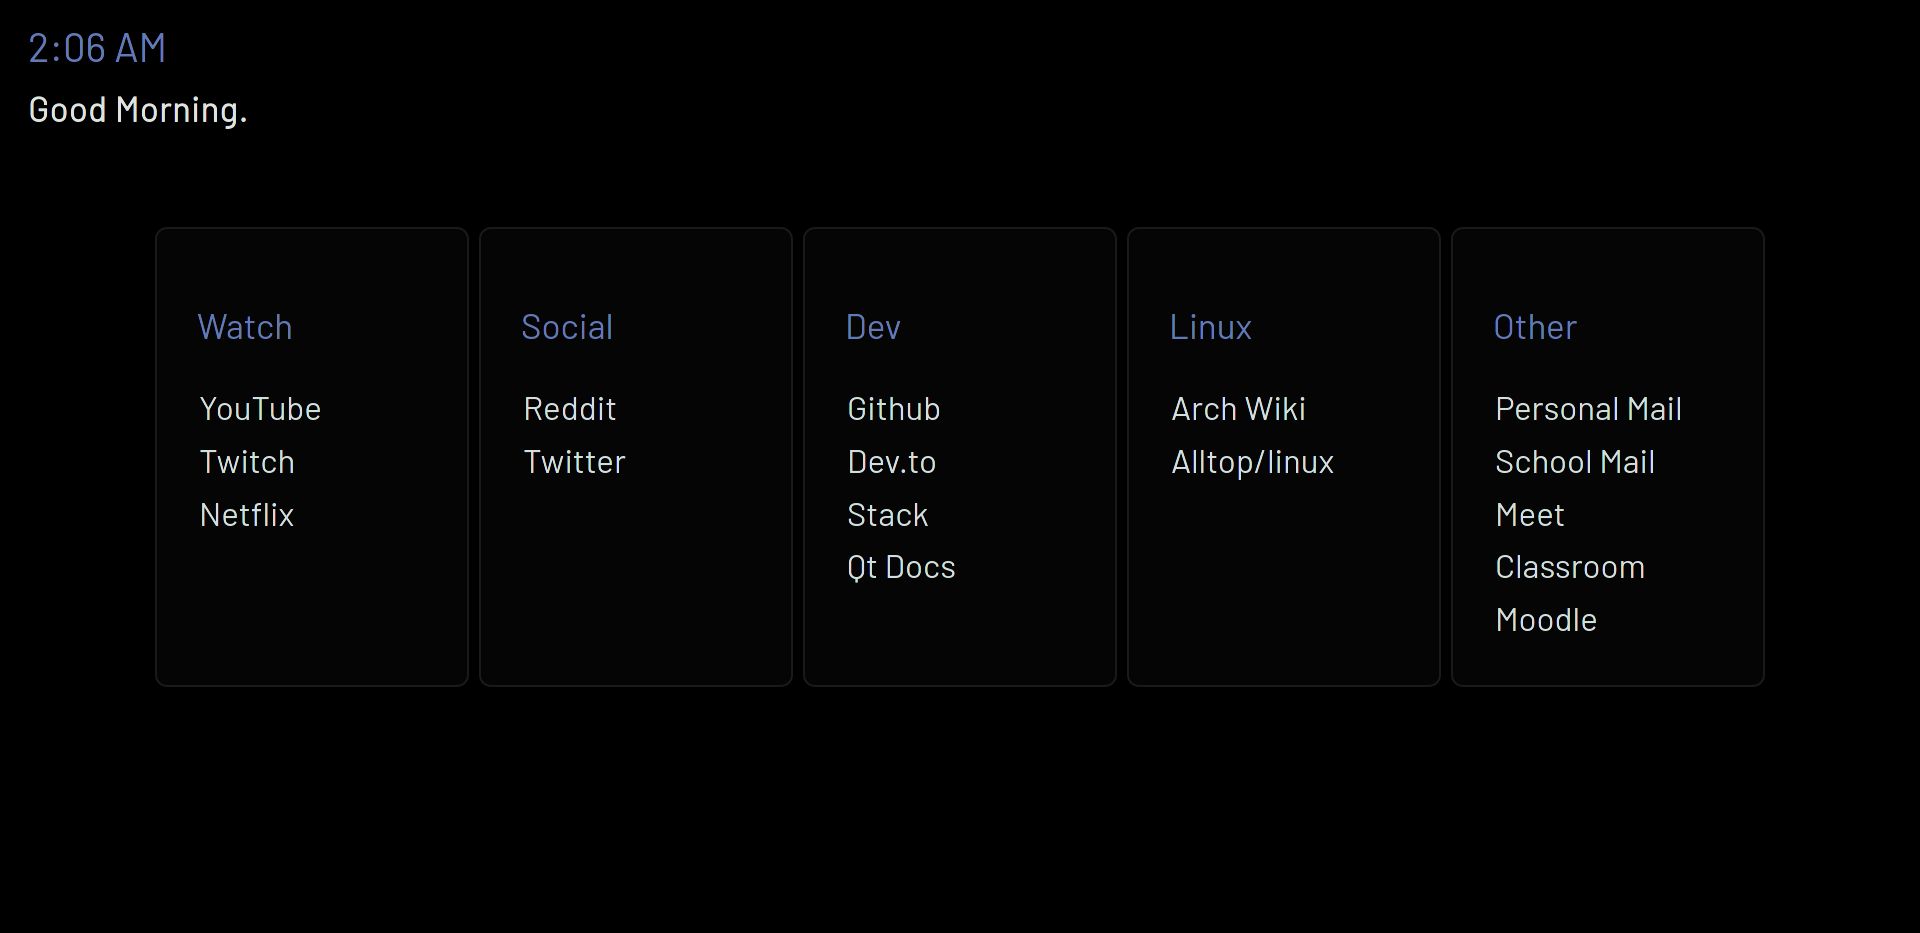Image resolution: width=1920 pixels, height=933 pixels.
Task: Go to Dev.to
Action: pos(891,462)
